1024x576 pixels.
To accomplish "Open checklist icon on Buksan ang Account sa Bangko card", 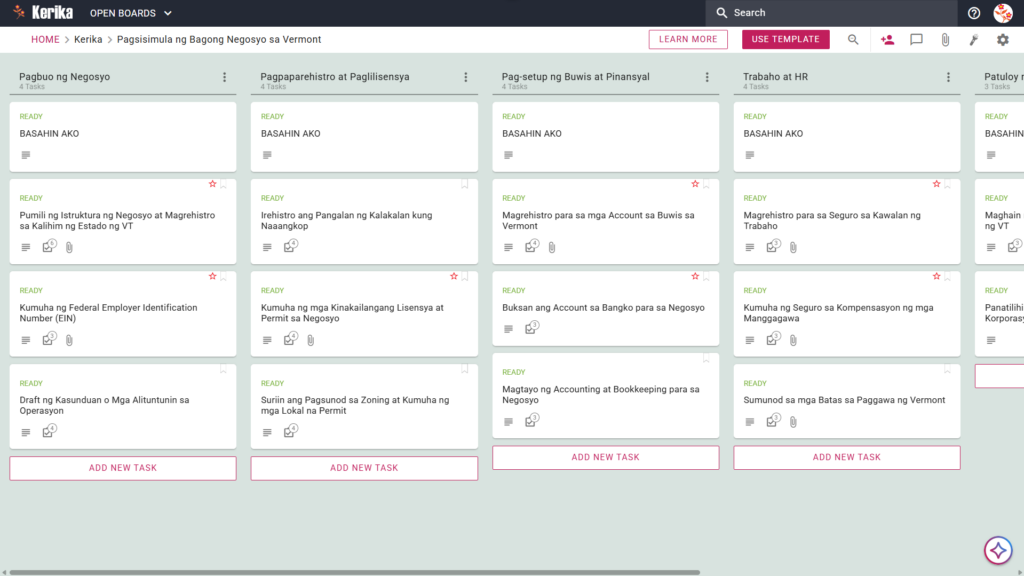I will coord(532,328).
